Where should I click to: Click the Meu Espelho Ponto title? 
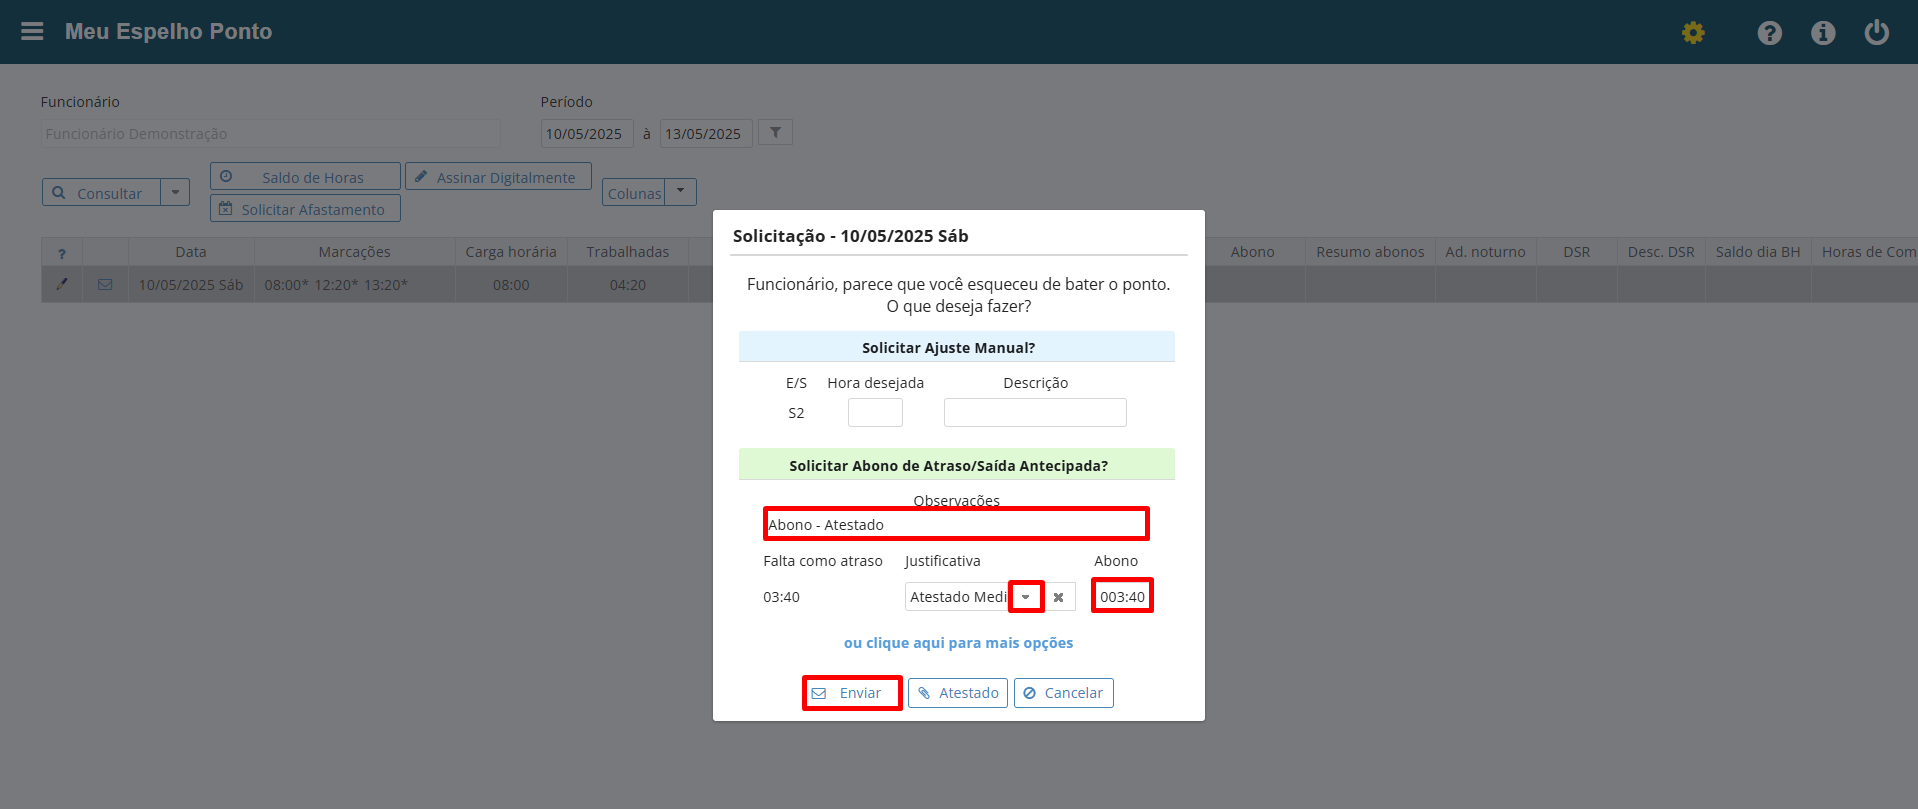coord(168,31)
